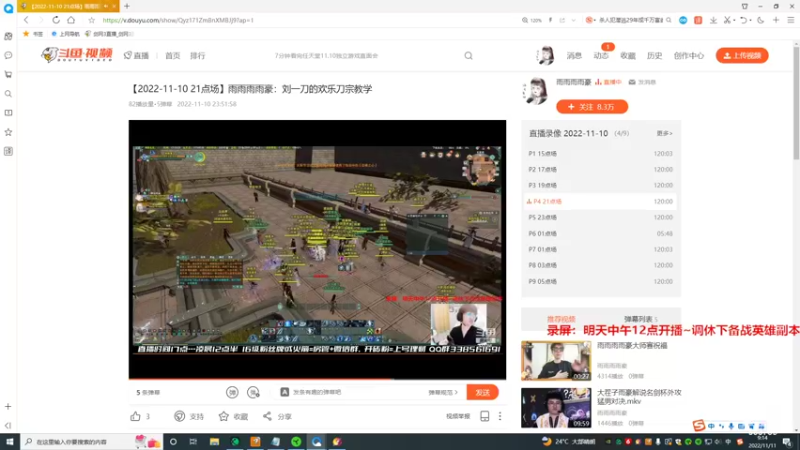Open the 排行 ranking tab

click(197, 56)
